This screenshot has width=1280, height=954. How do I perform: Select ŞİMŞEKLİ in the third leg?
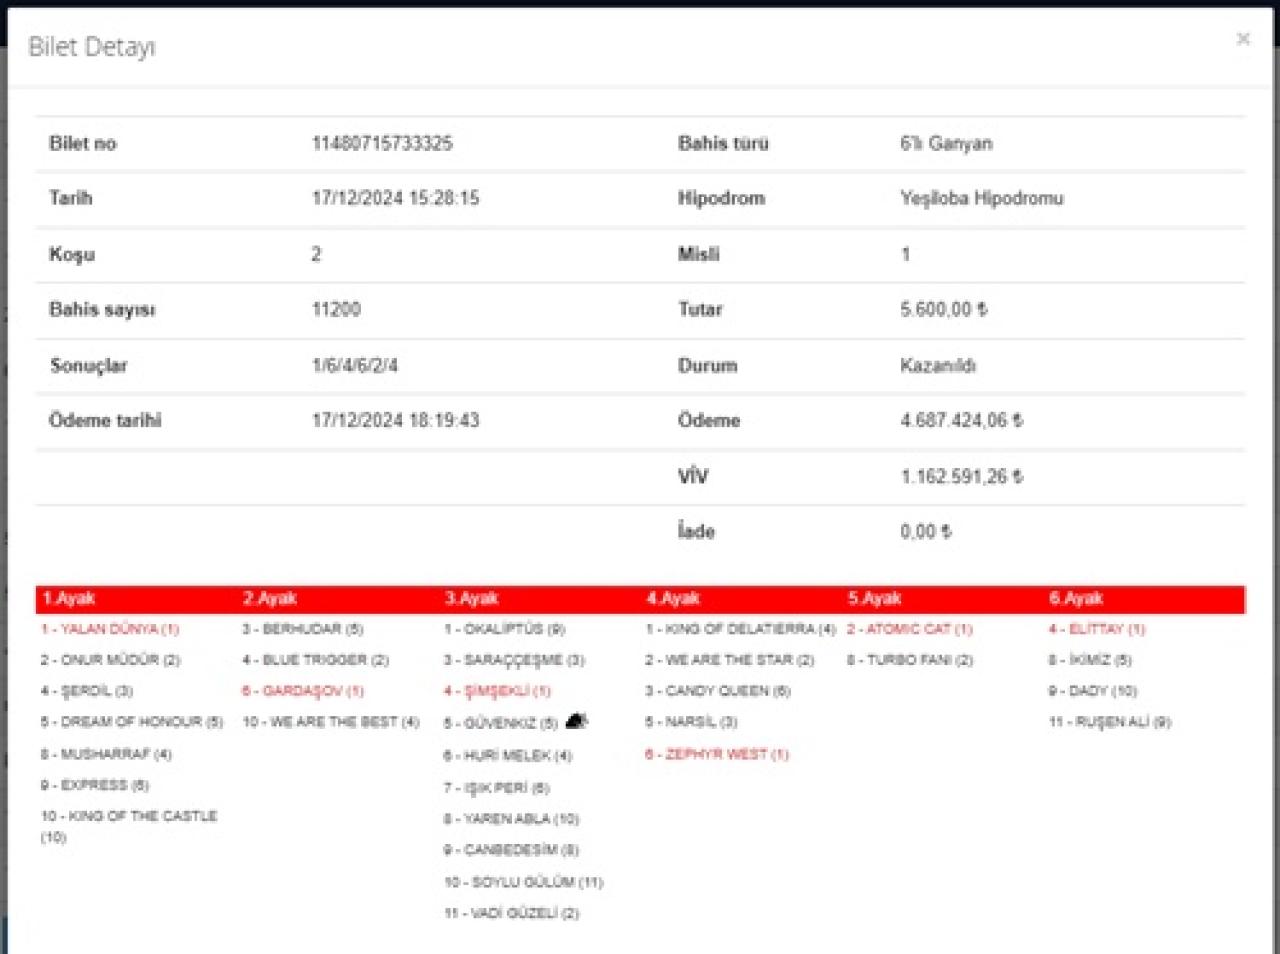(x=497, y=691)
